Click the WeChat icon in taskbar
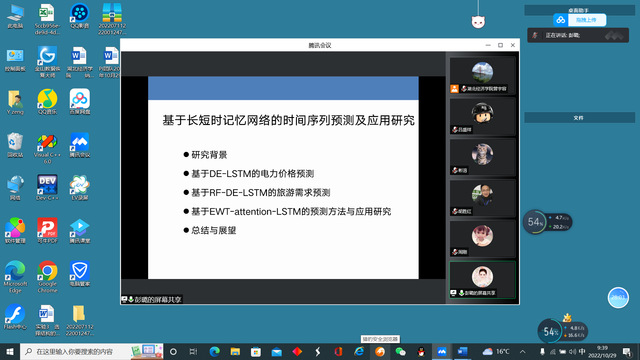 tap(400, 351)
